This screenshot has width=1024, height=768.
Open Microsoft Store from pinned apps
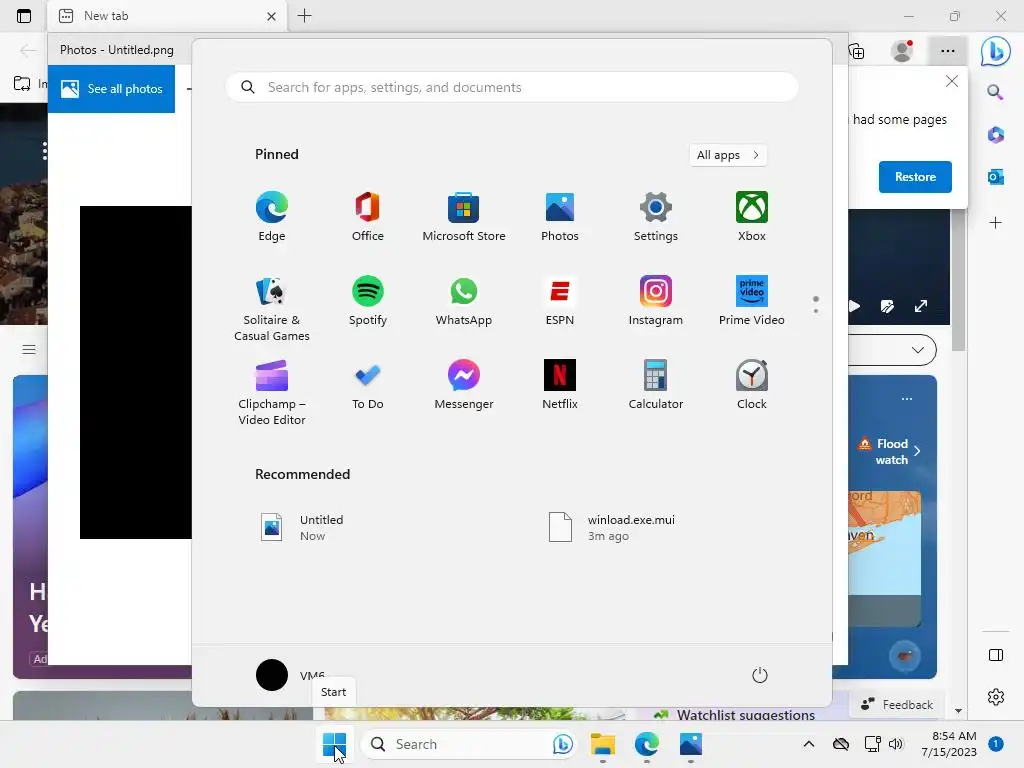(464, 217)
